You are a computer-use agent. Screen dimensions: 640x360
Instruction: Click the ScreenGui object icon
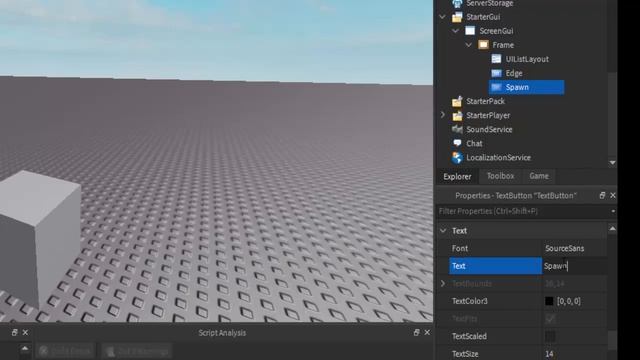[x=470, y=31]
